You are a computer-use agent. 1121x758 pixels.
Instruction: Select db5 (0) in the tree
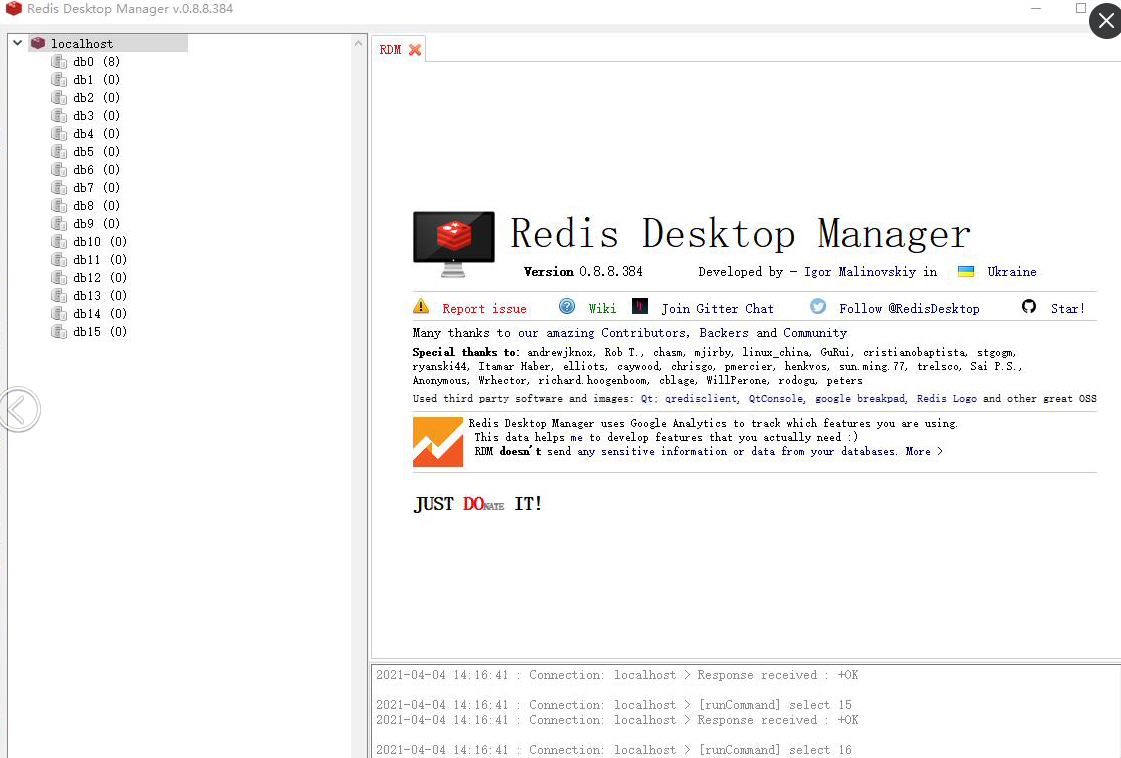[97, 152]
